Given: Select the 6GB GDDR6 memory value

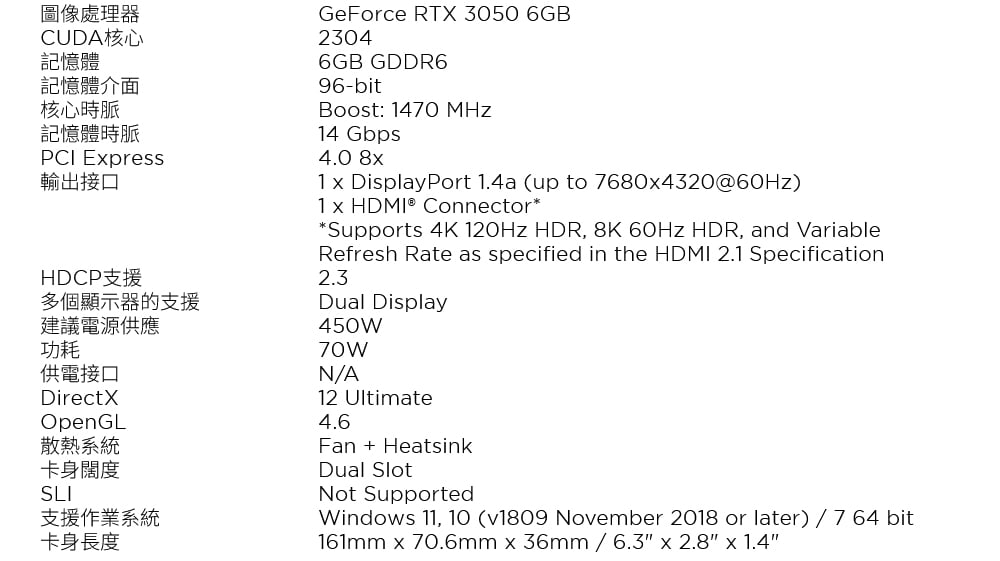Looking at the screenshot, I should (383, 62).
